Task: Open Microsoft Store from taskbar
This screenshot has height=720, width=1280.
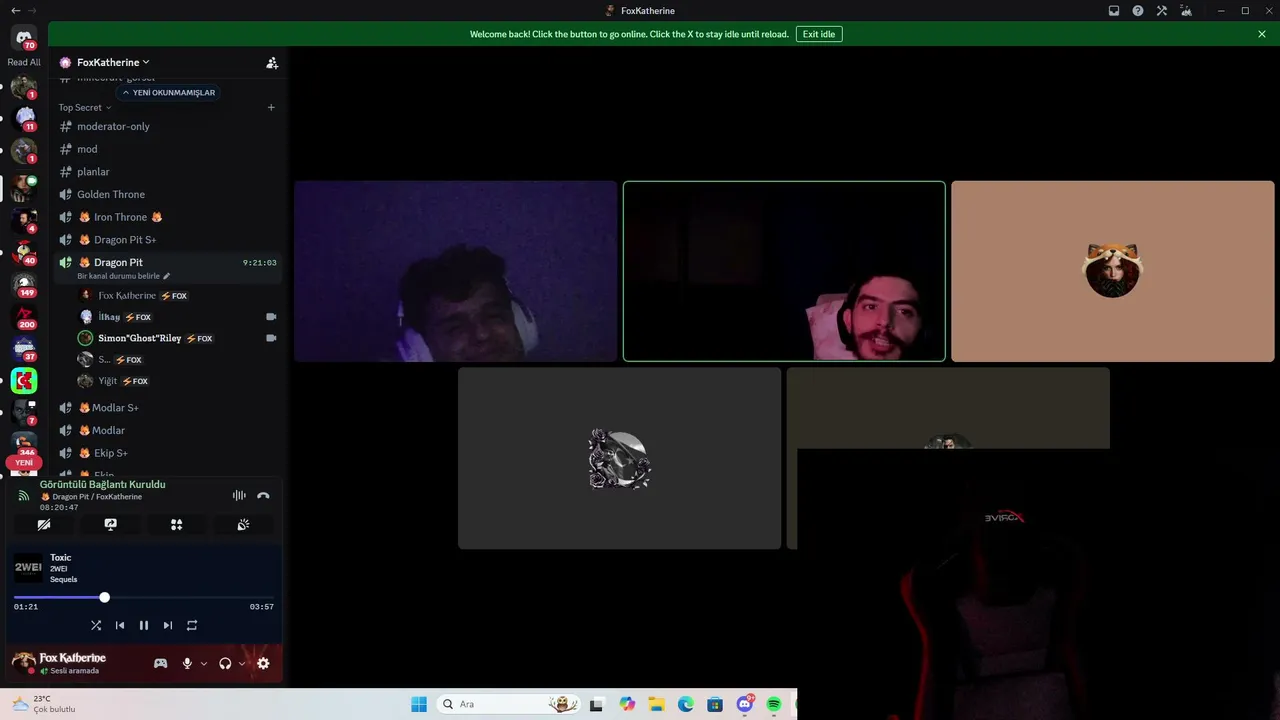Action: [715, 704]
